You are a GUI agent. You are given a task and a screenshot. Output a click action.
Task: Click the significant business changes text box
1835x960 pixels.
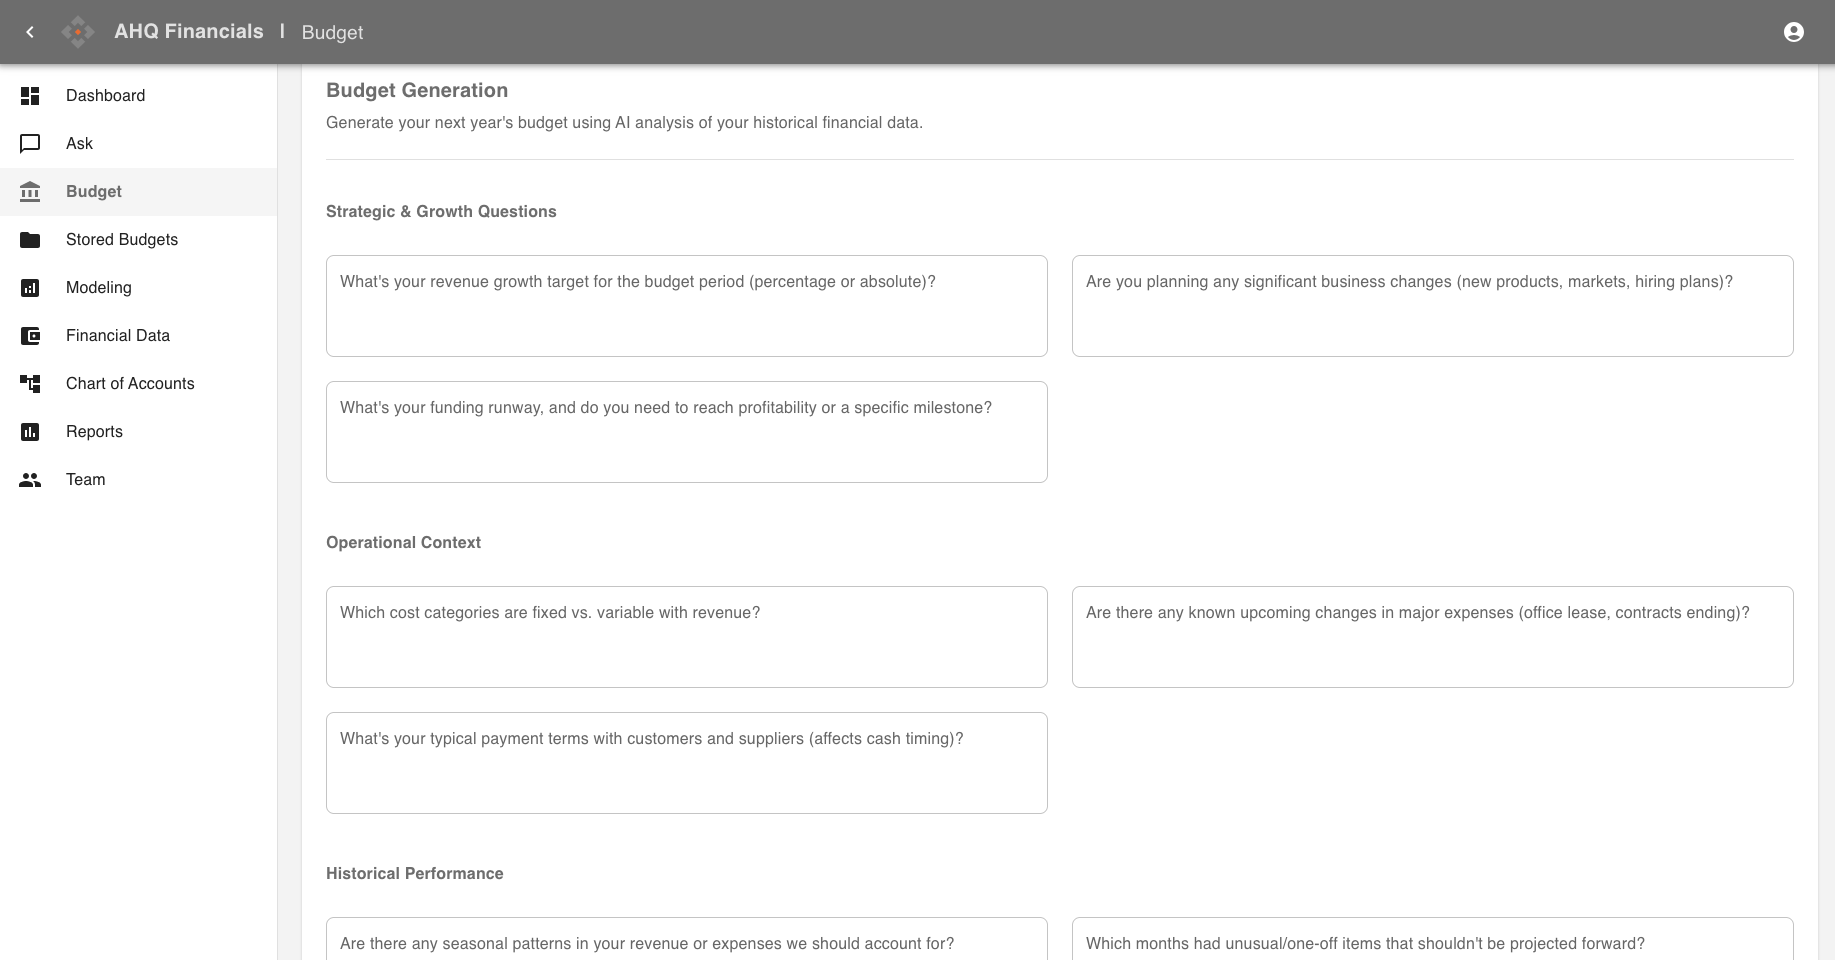[1432, 306]
